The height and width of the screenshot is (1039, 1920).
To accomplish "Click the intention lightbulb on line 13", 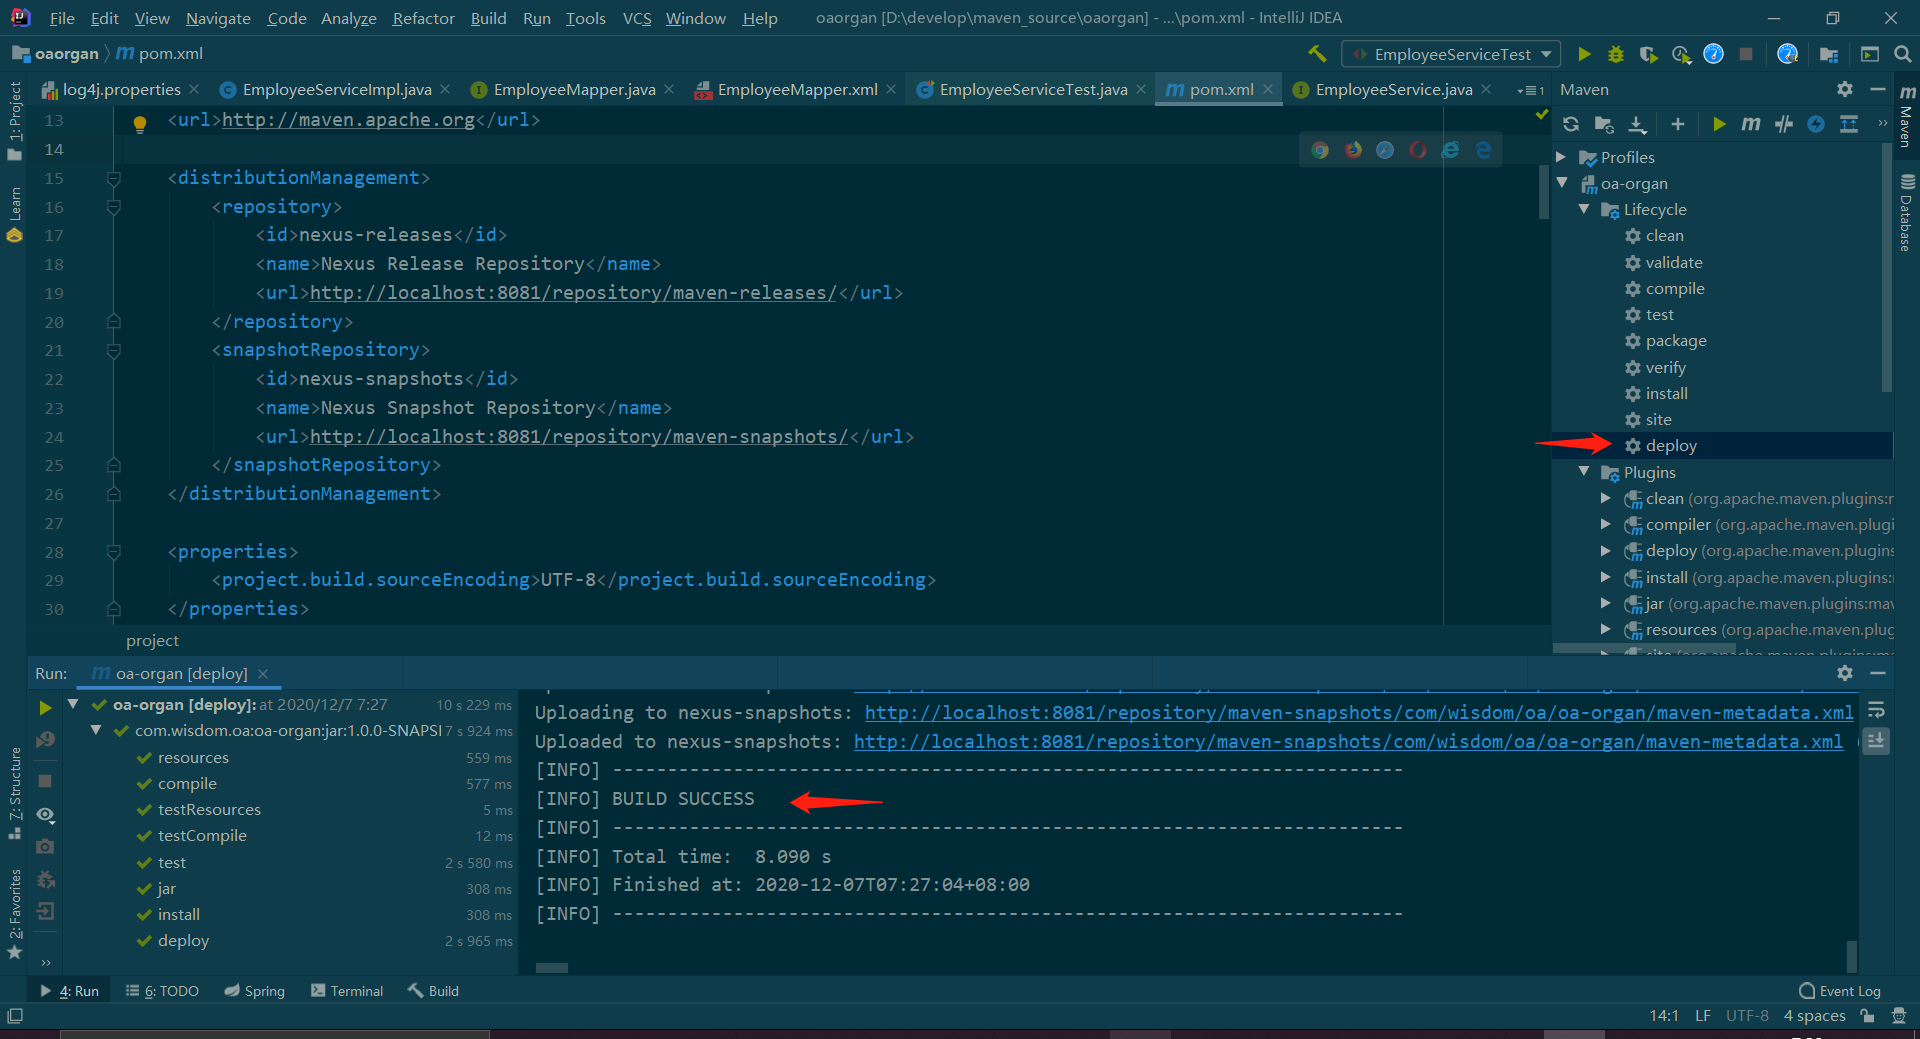I will click(140, 124).
